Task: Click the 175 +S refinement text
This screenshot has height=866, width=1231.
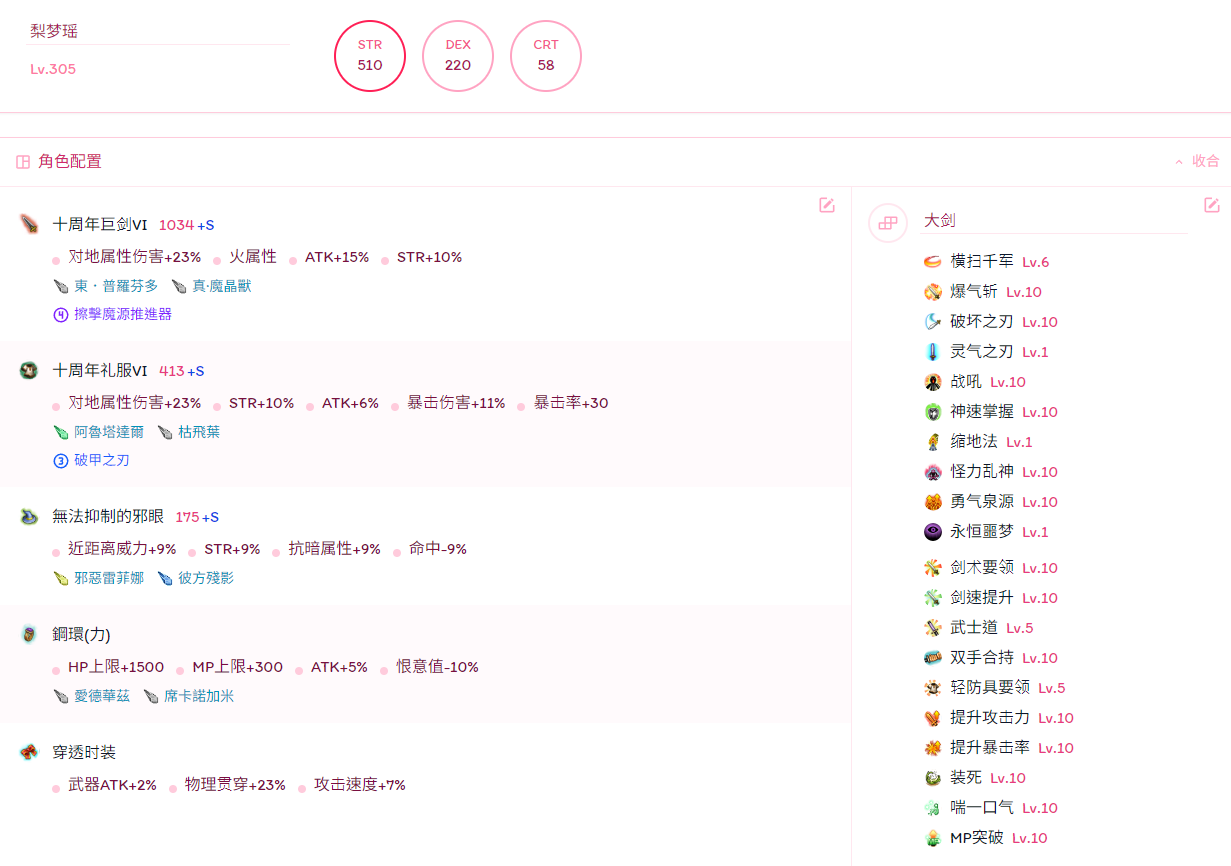Action: point(197,517)
